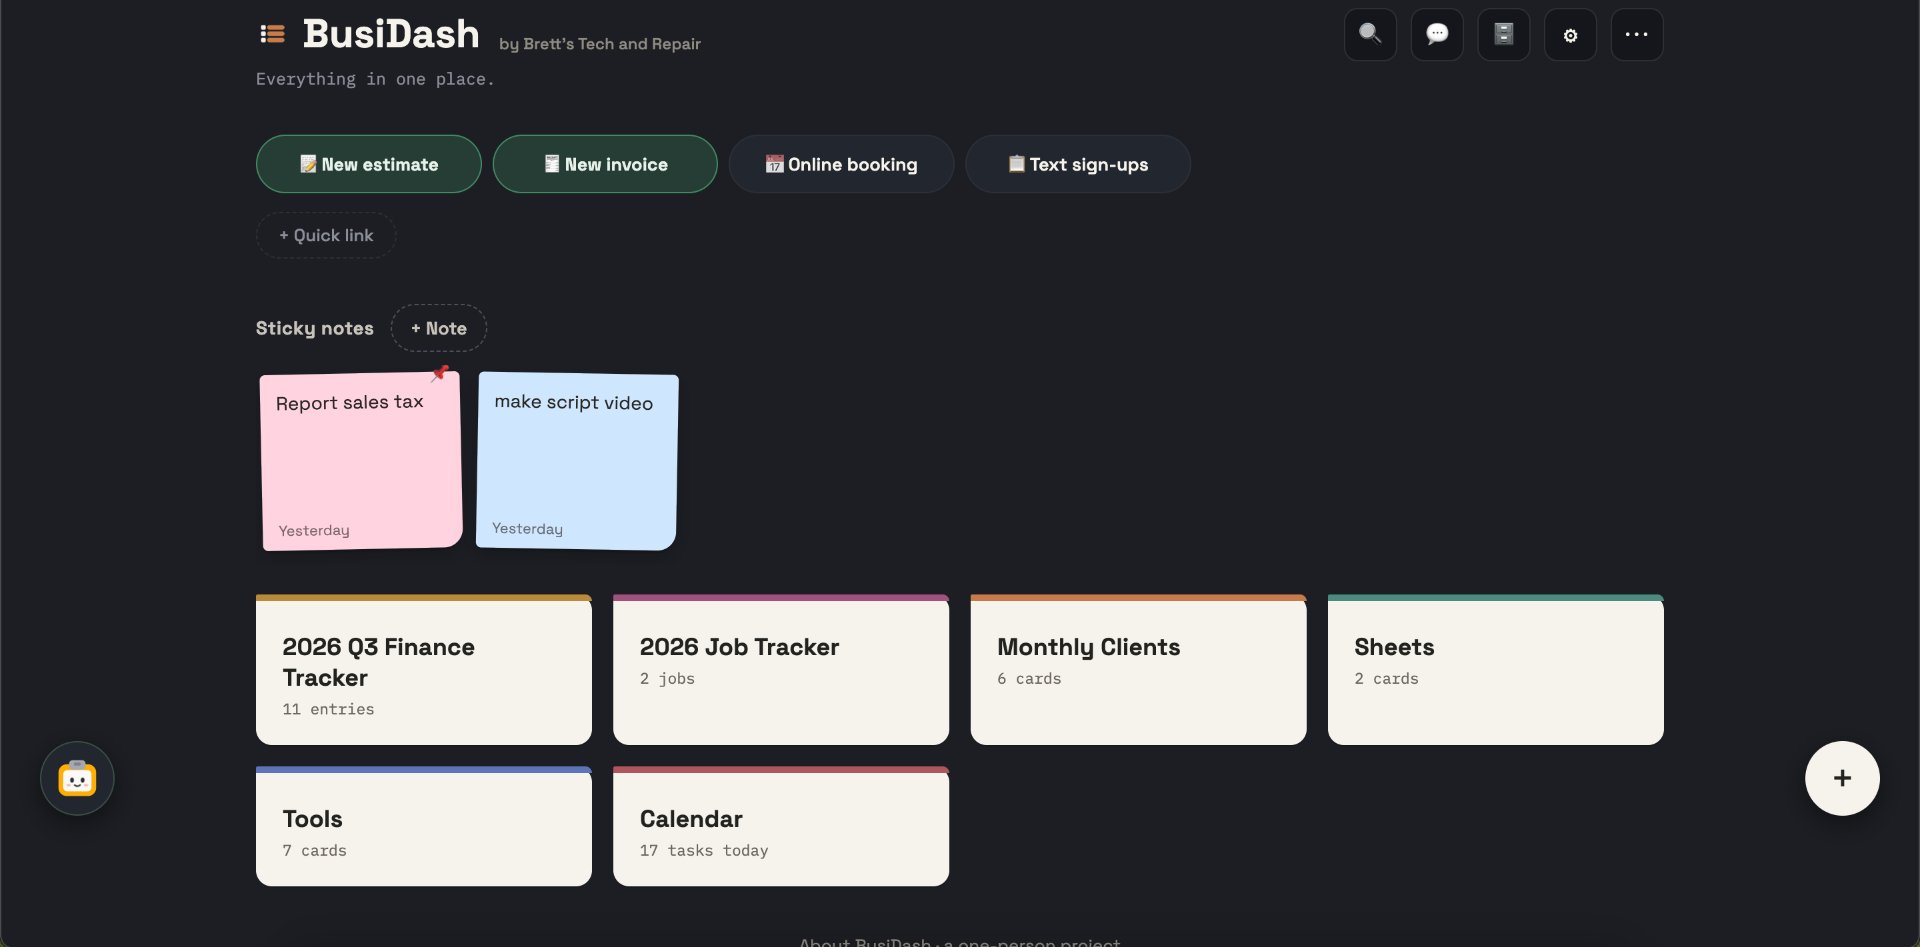Open the Calendar card
Screen dimensions: 1920x947
781,826
